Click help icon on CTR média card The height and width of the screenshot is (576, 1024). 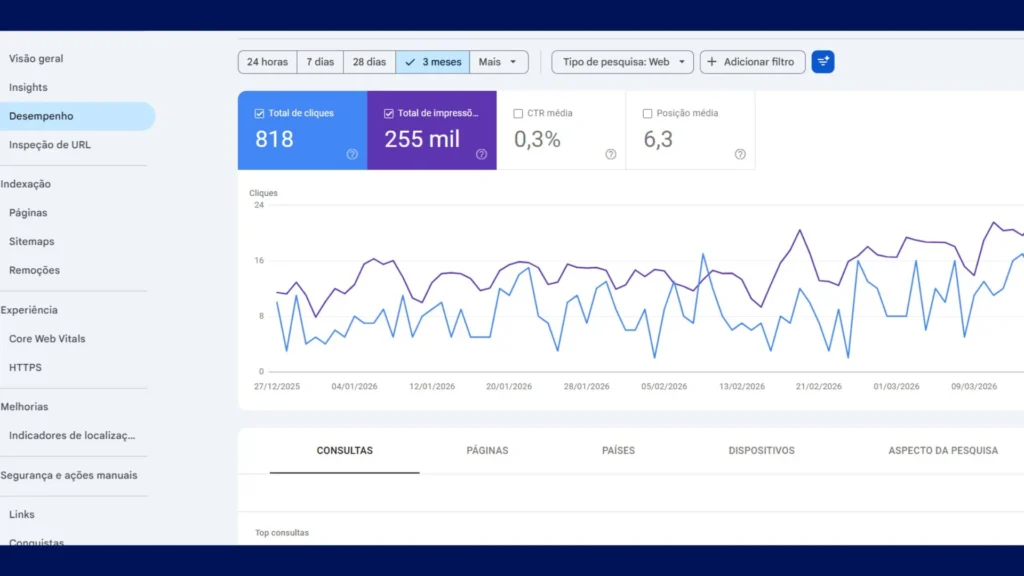click(610, 154)
